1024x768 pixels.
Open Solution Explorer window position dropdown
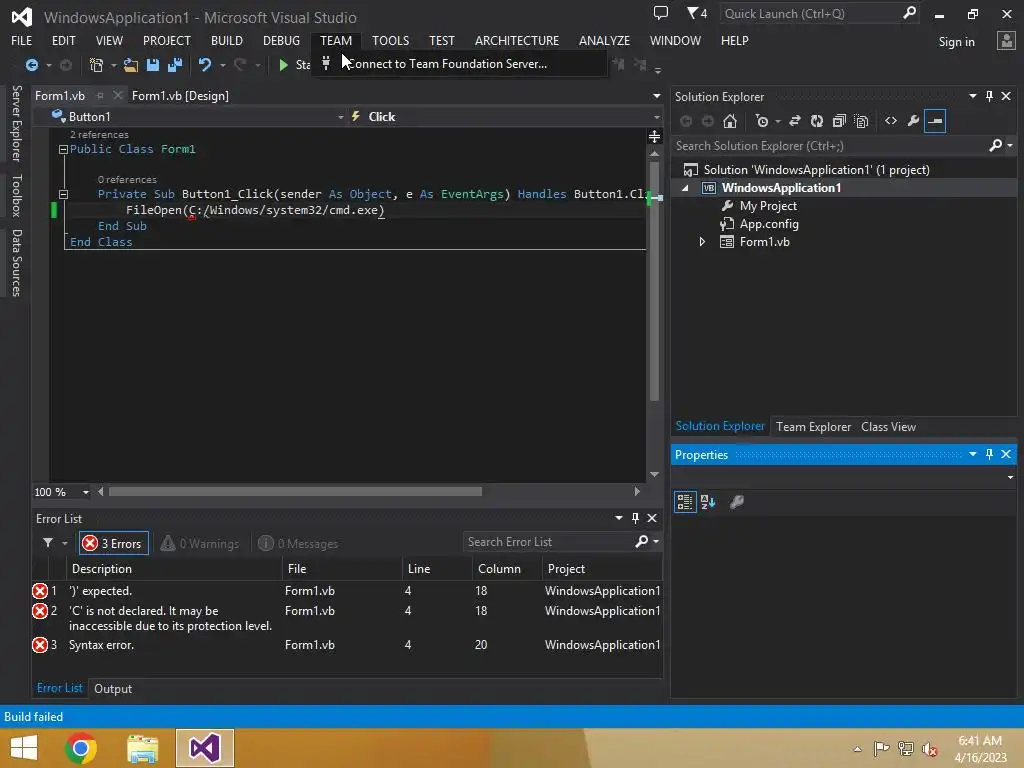972,96
